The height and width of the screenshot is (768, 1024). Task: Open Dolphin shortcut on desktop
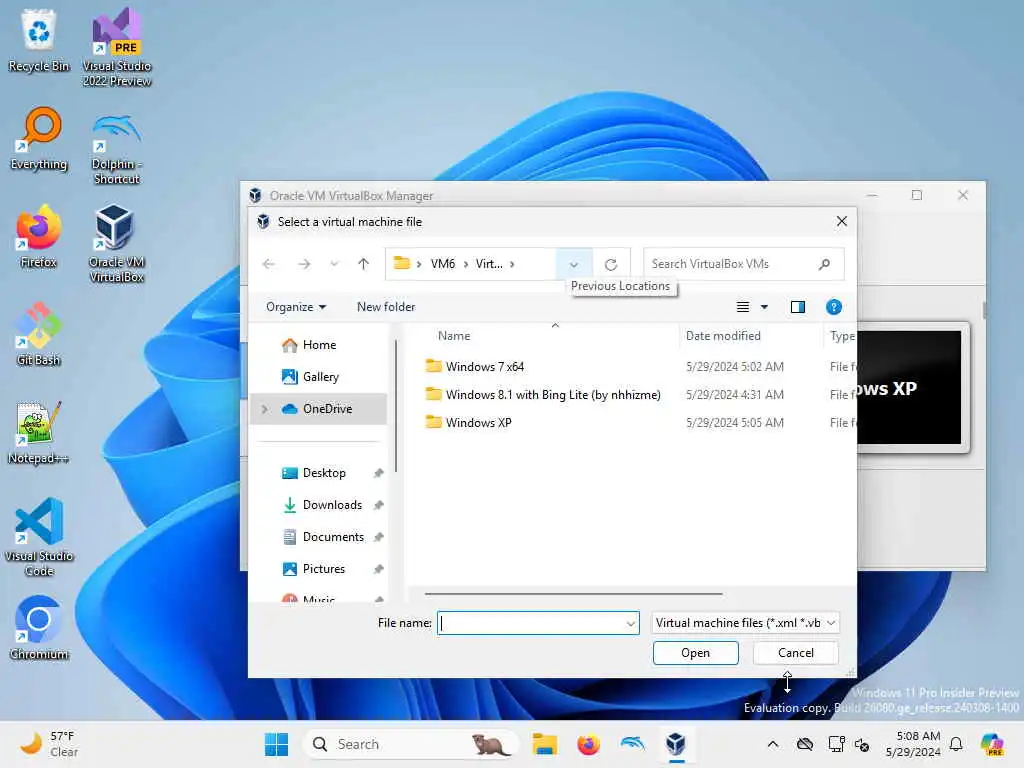tap(117, 146)
